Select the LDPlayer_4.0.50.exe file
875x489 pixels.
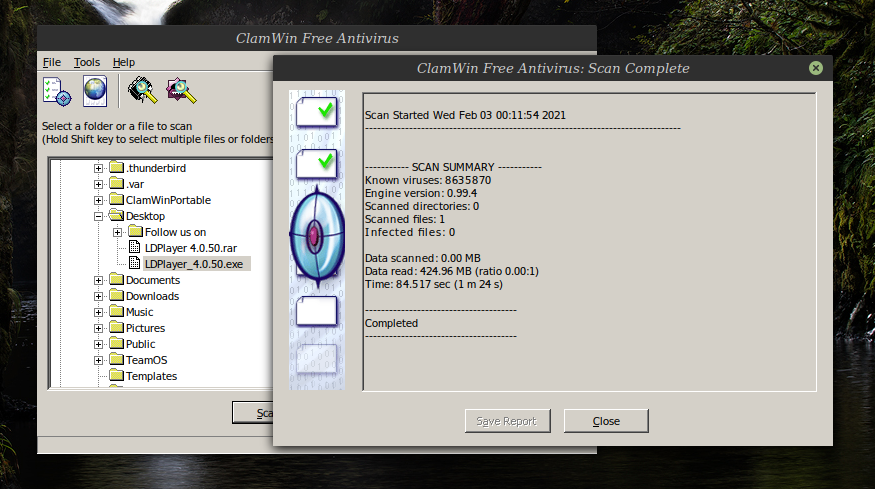pos(197,264)
